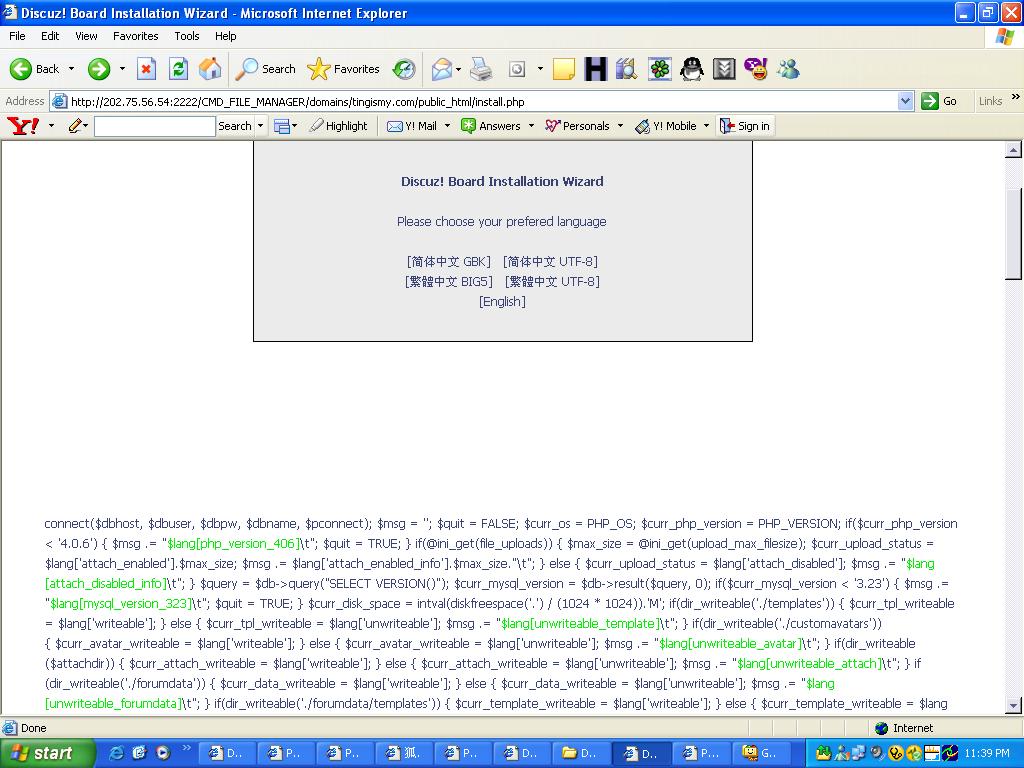Expand the Answers dropdown arrow
This screenshot has height=768, width=1024.
531,125
